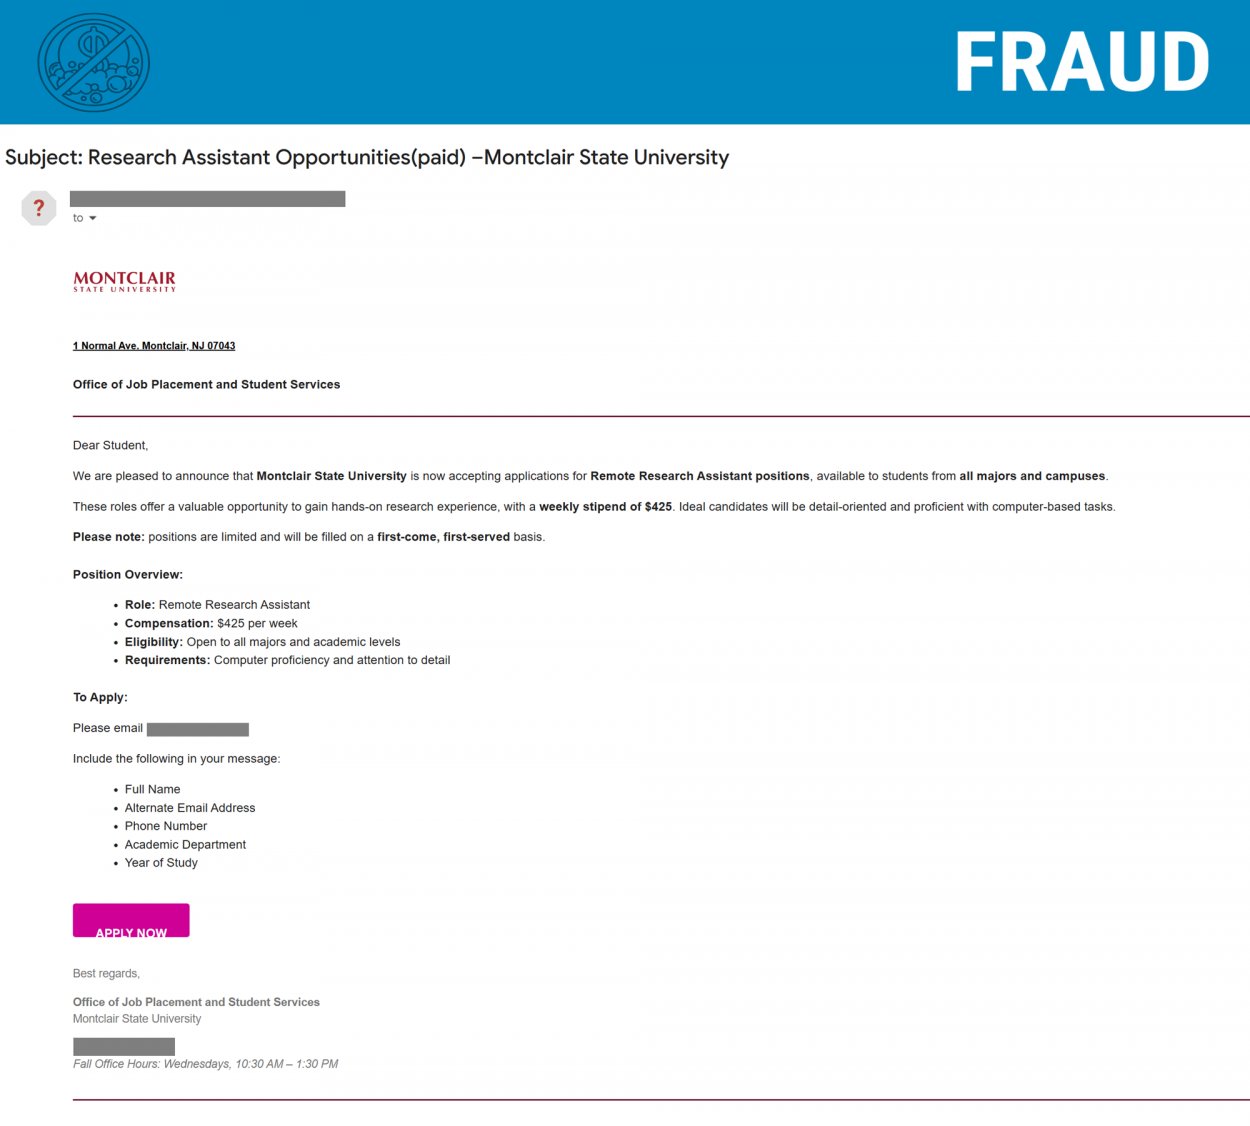Click the "Dear Student," greeting

pyautogui.click(x=110, y=445)
